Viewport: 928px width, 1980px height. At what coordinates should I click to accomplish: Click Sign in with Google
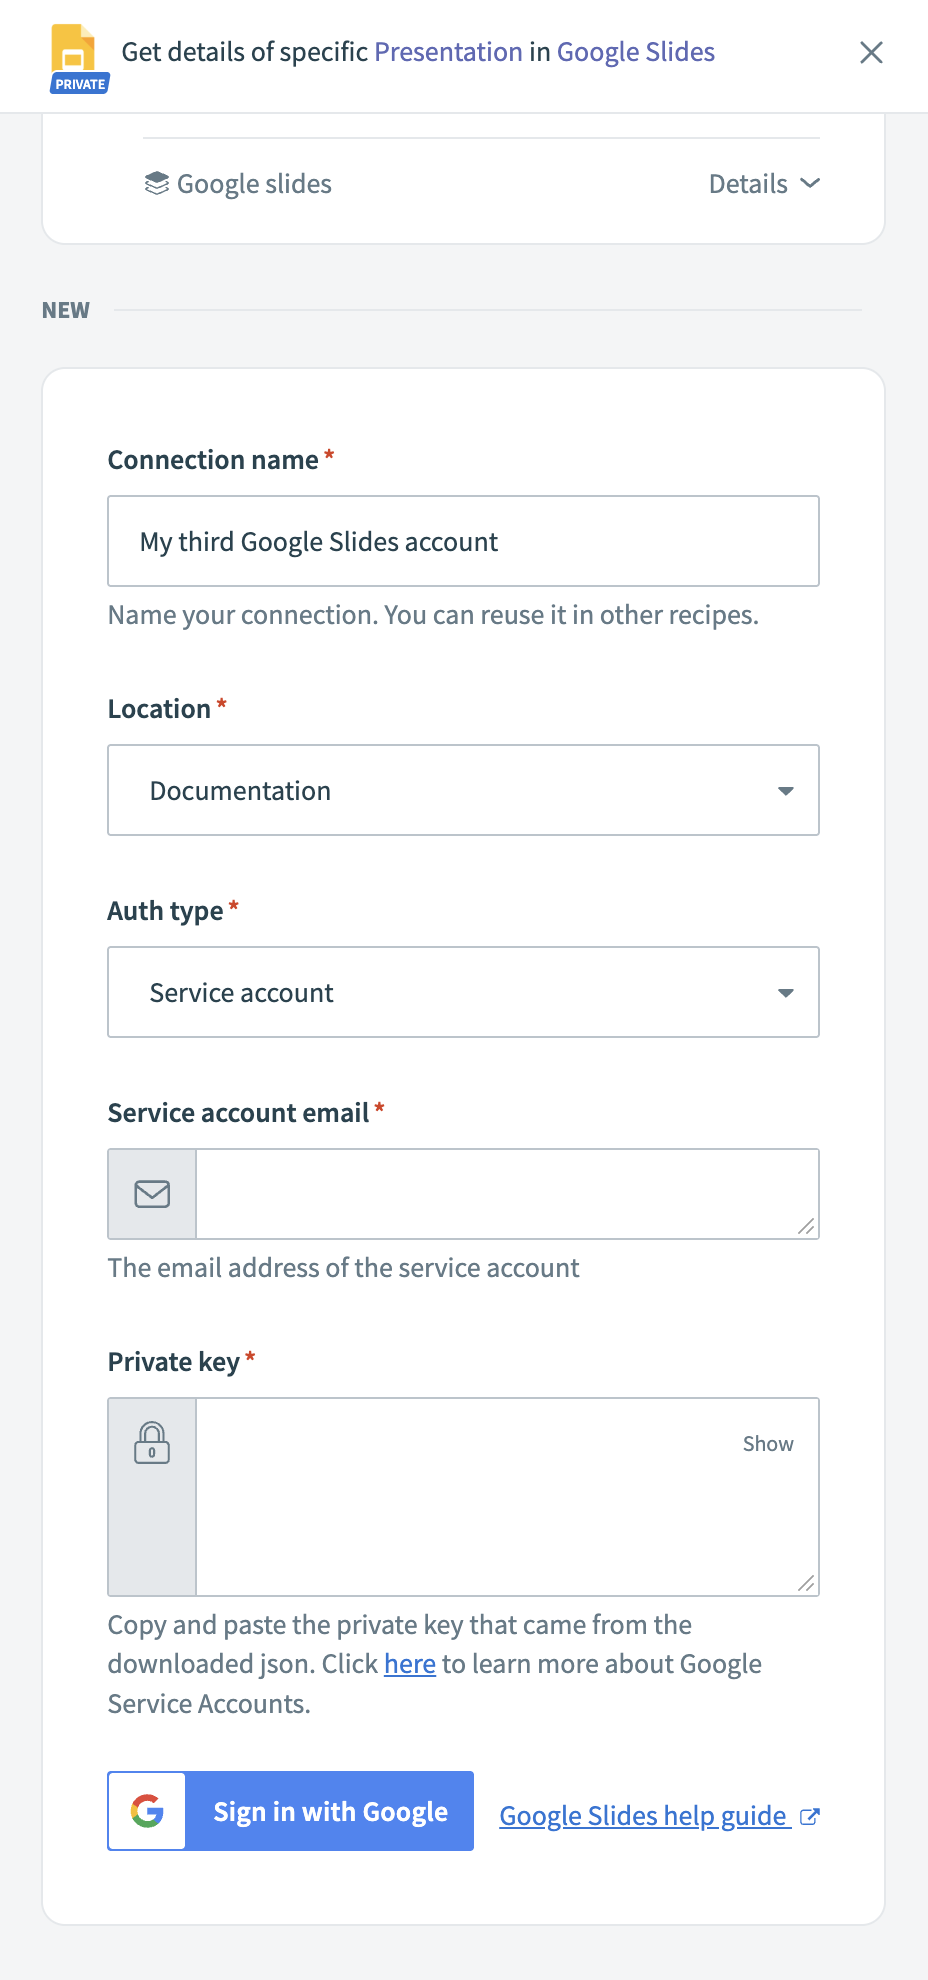(330, 1811)
